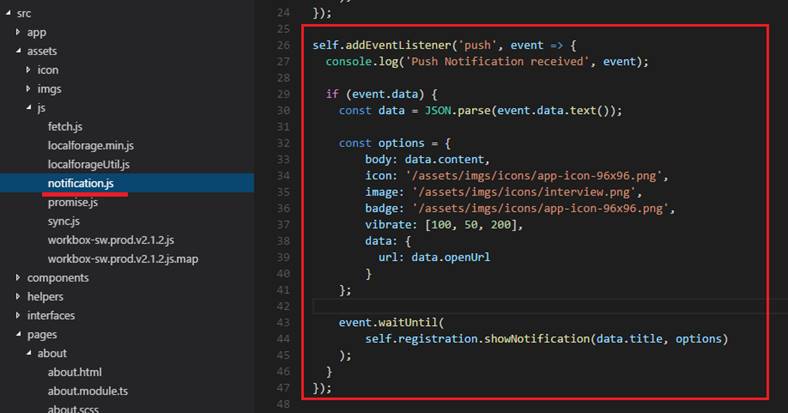Screen dimensions: 788x413
Task: Select the src folder label
Action: (24, 14)
